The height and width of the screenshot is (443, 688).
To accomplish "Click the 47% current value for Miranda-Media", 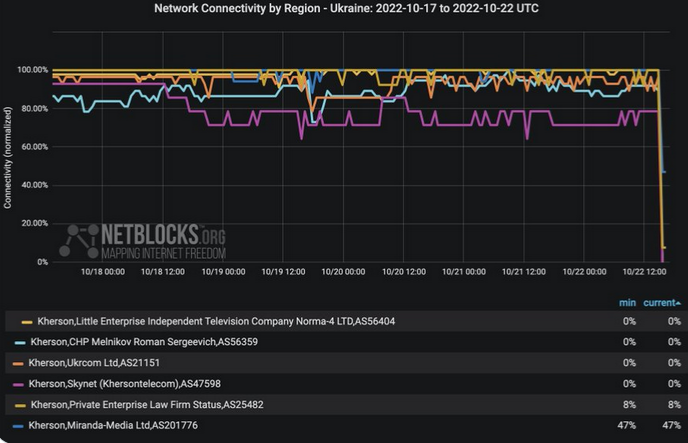I will (x=672, y=425).
